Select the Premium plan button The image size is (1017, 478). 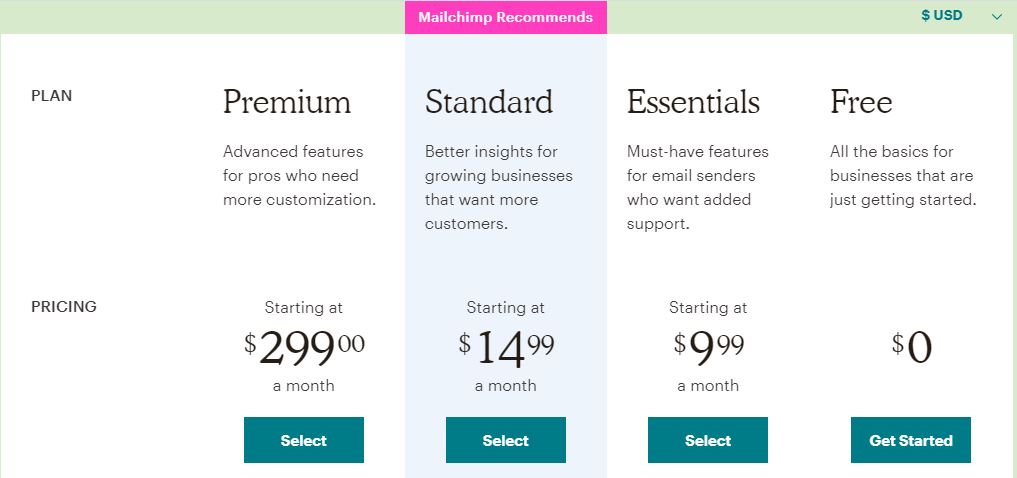point(304,440)
